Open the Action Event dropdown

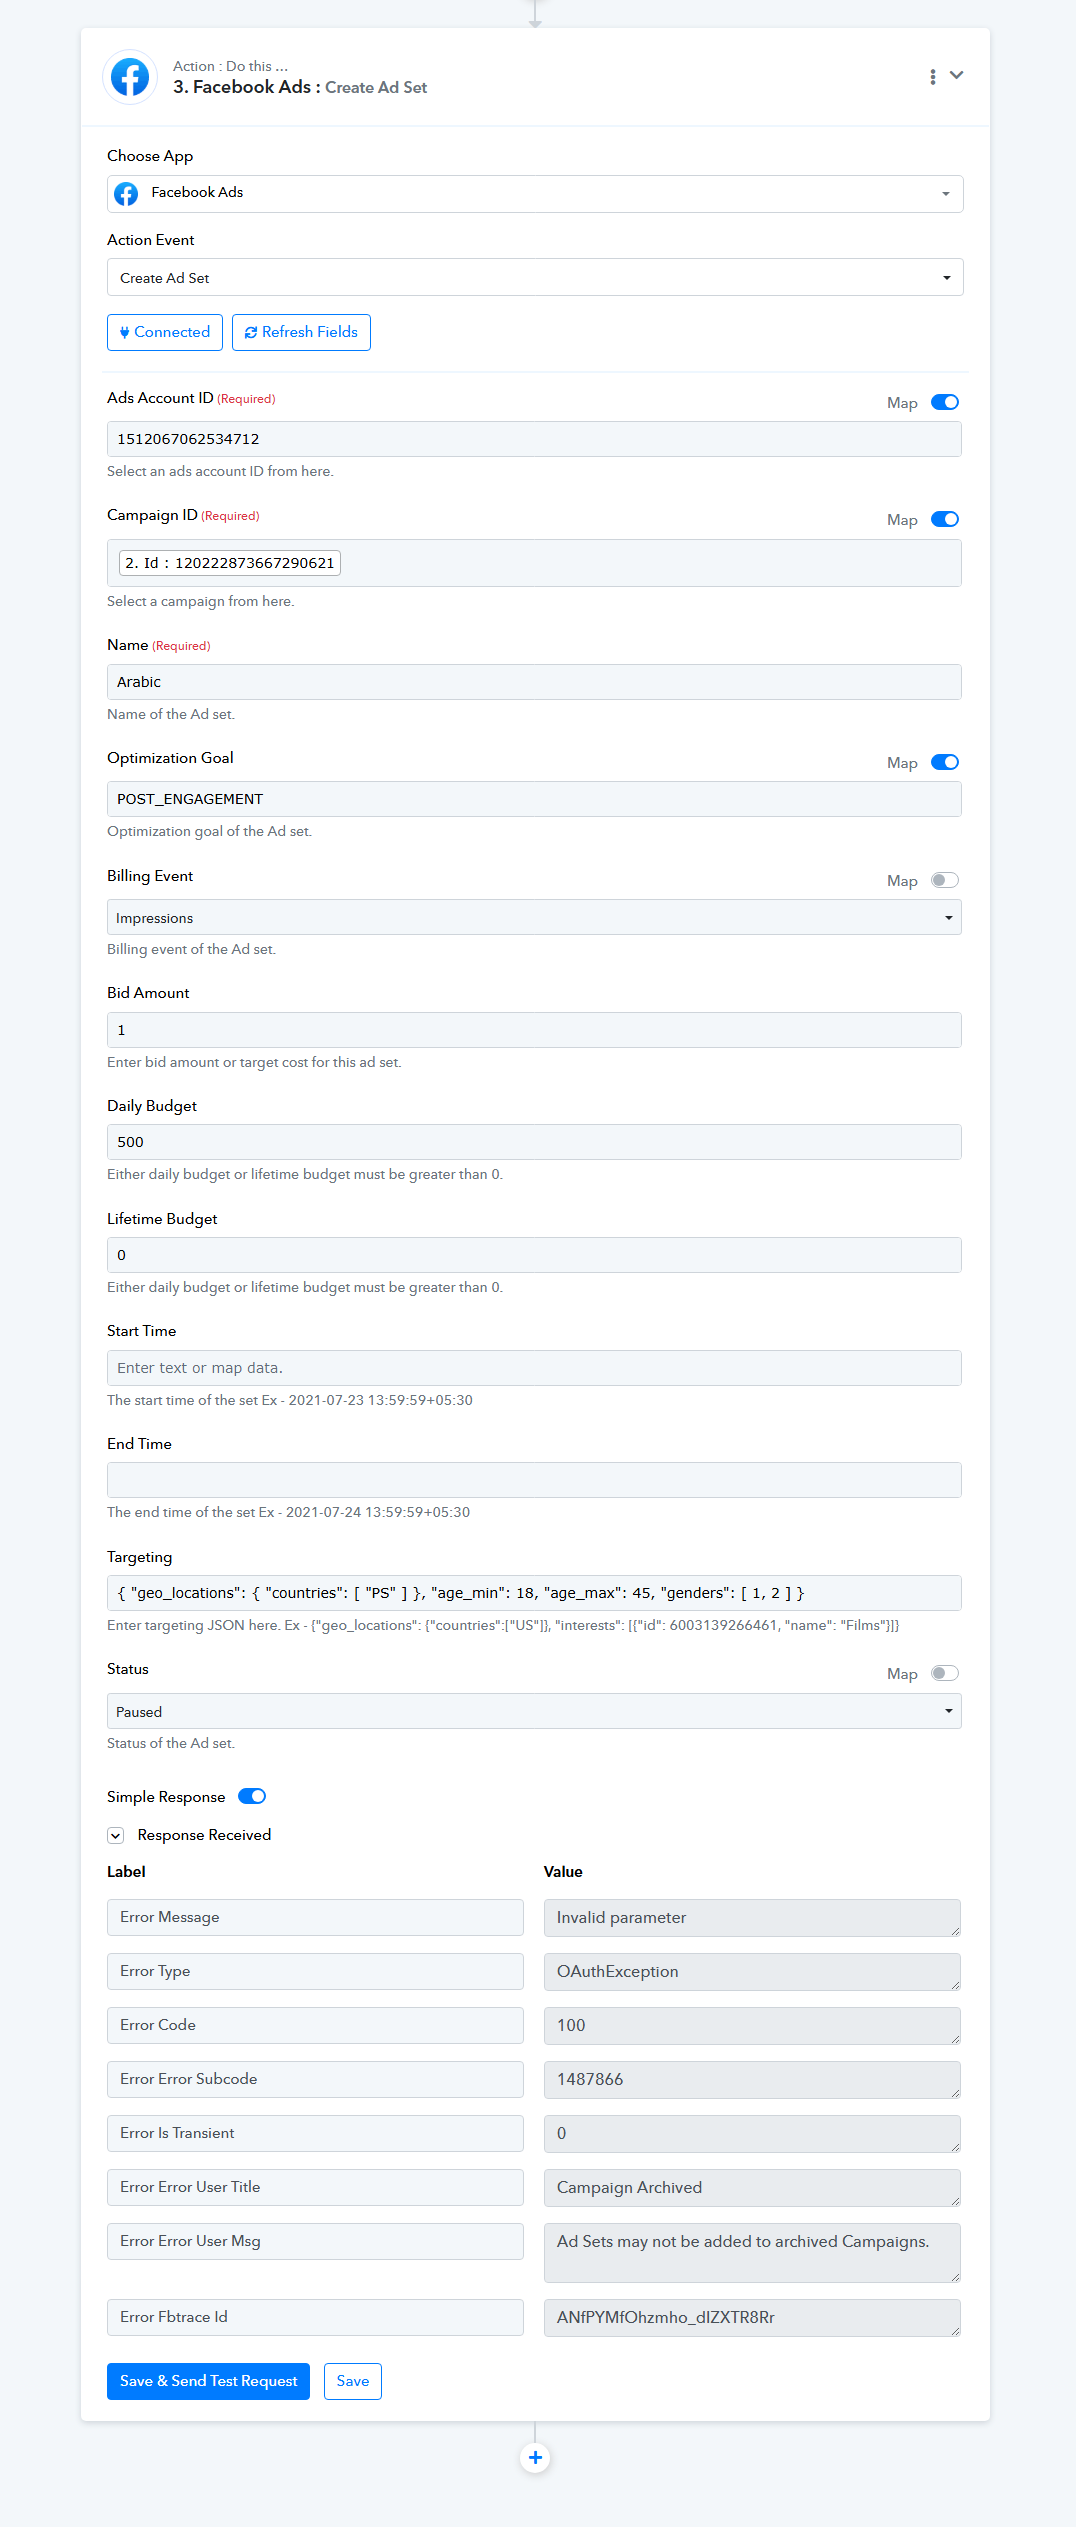pyautogui.click(x=535, y=277)
